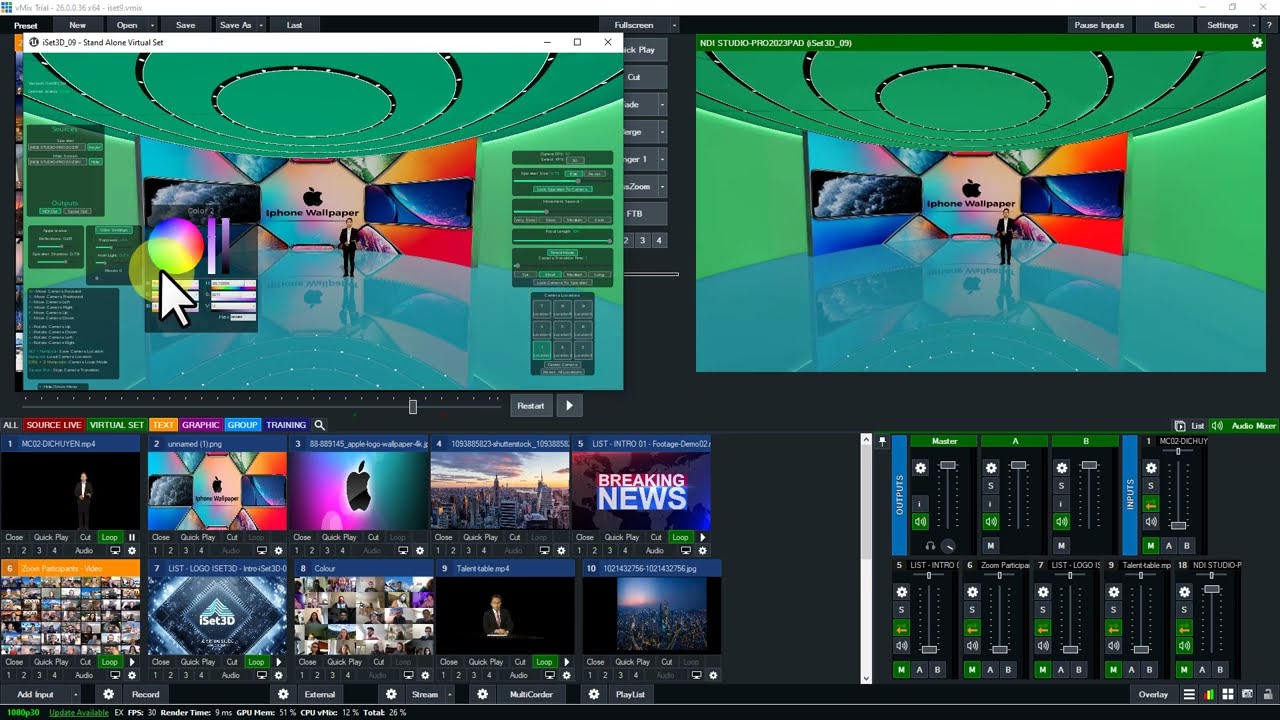Click the Pause Inputs button
The image size is (1280, 720).
coord(1099,25)
